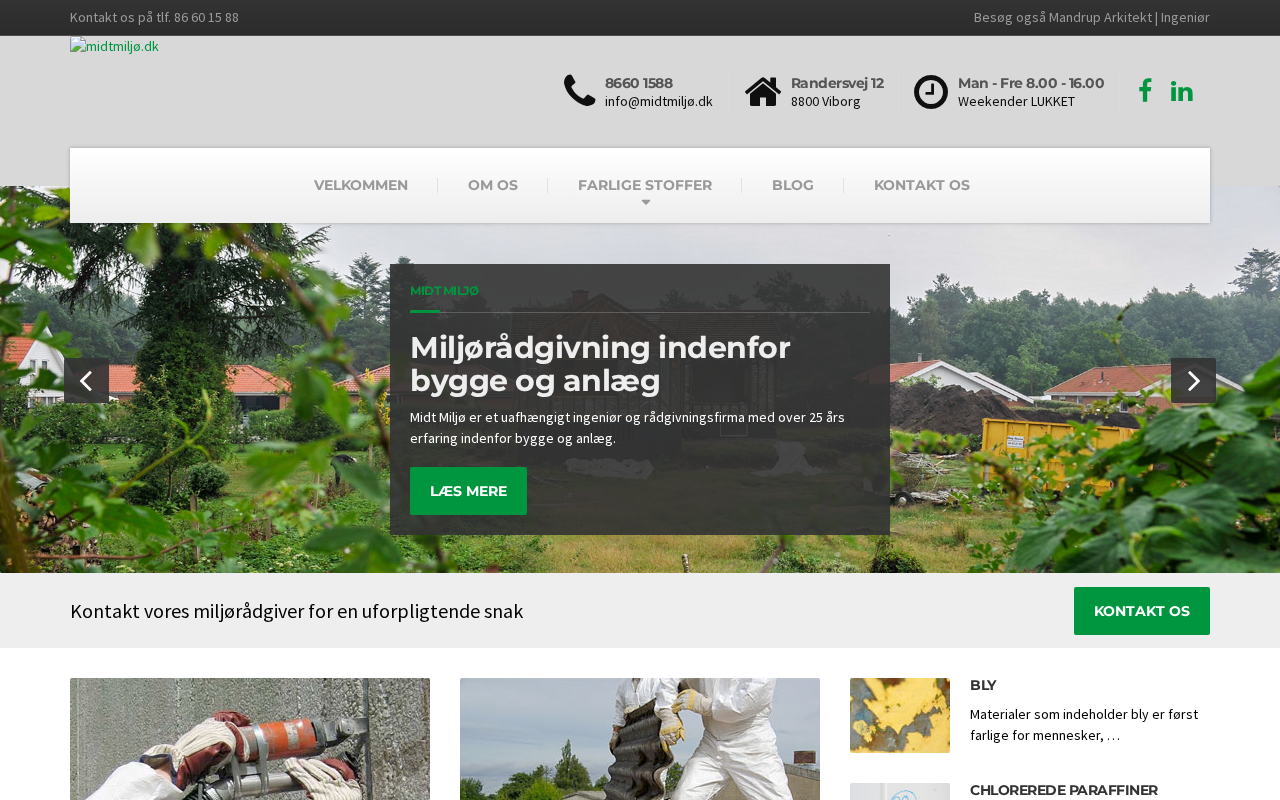The width and height of the screenshot is (1280, 800).
Task: Click the green Læs Mere button
Action: (x=468, y=491)
